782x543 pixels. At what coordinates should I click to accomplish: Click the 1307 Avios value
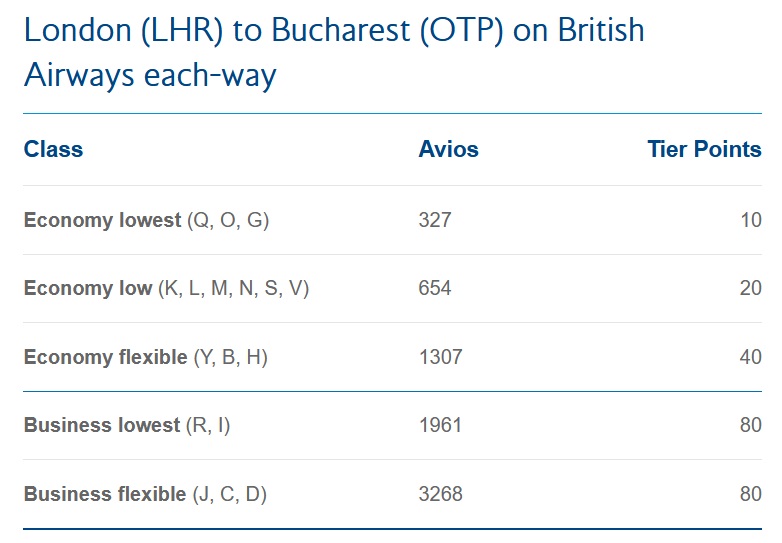pyautogui.click(x=440, y=357)
